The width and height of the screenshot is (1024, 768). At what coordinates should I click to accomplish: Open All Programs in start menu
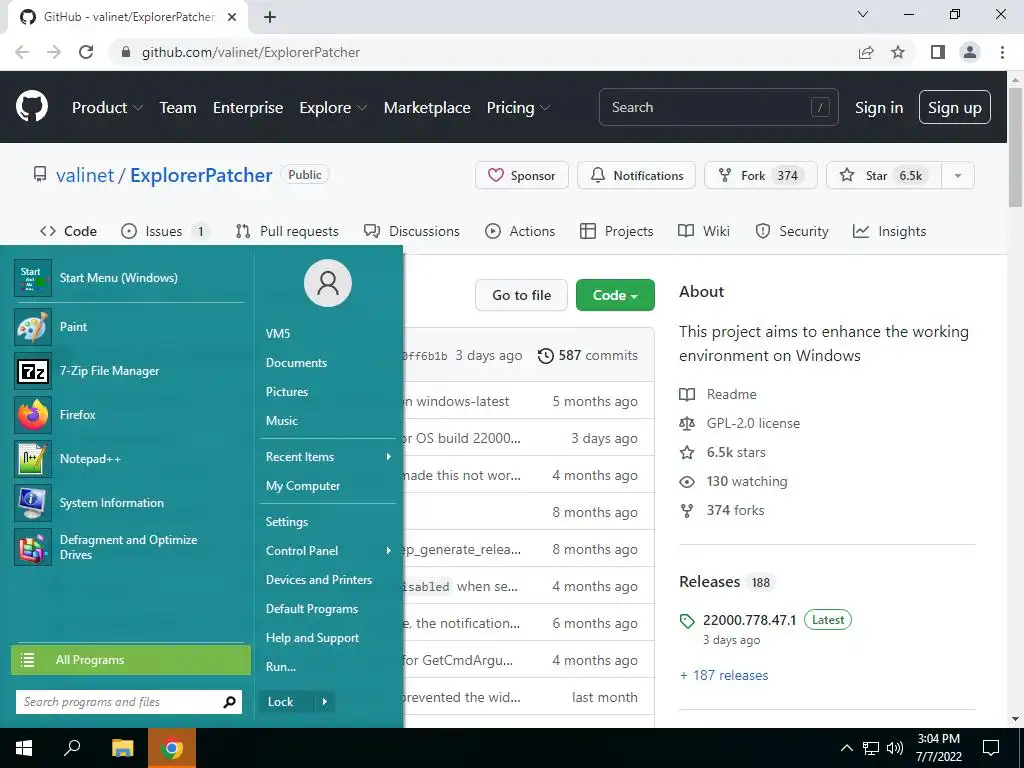131,660
